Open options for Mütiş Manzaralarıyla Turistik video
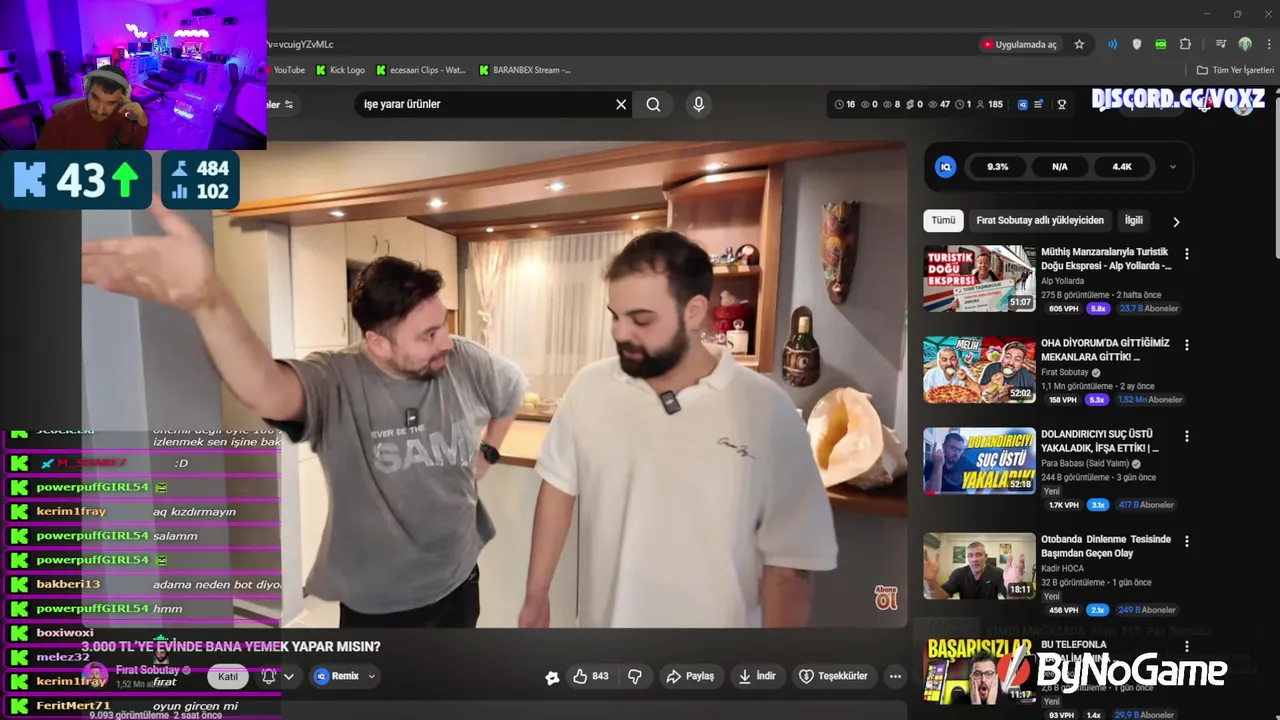1280x720 pixels. pyautogui.click(x=1187, y=254)
